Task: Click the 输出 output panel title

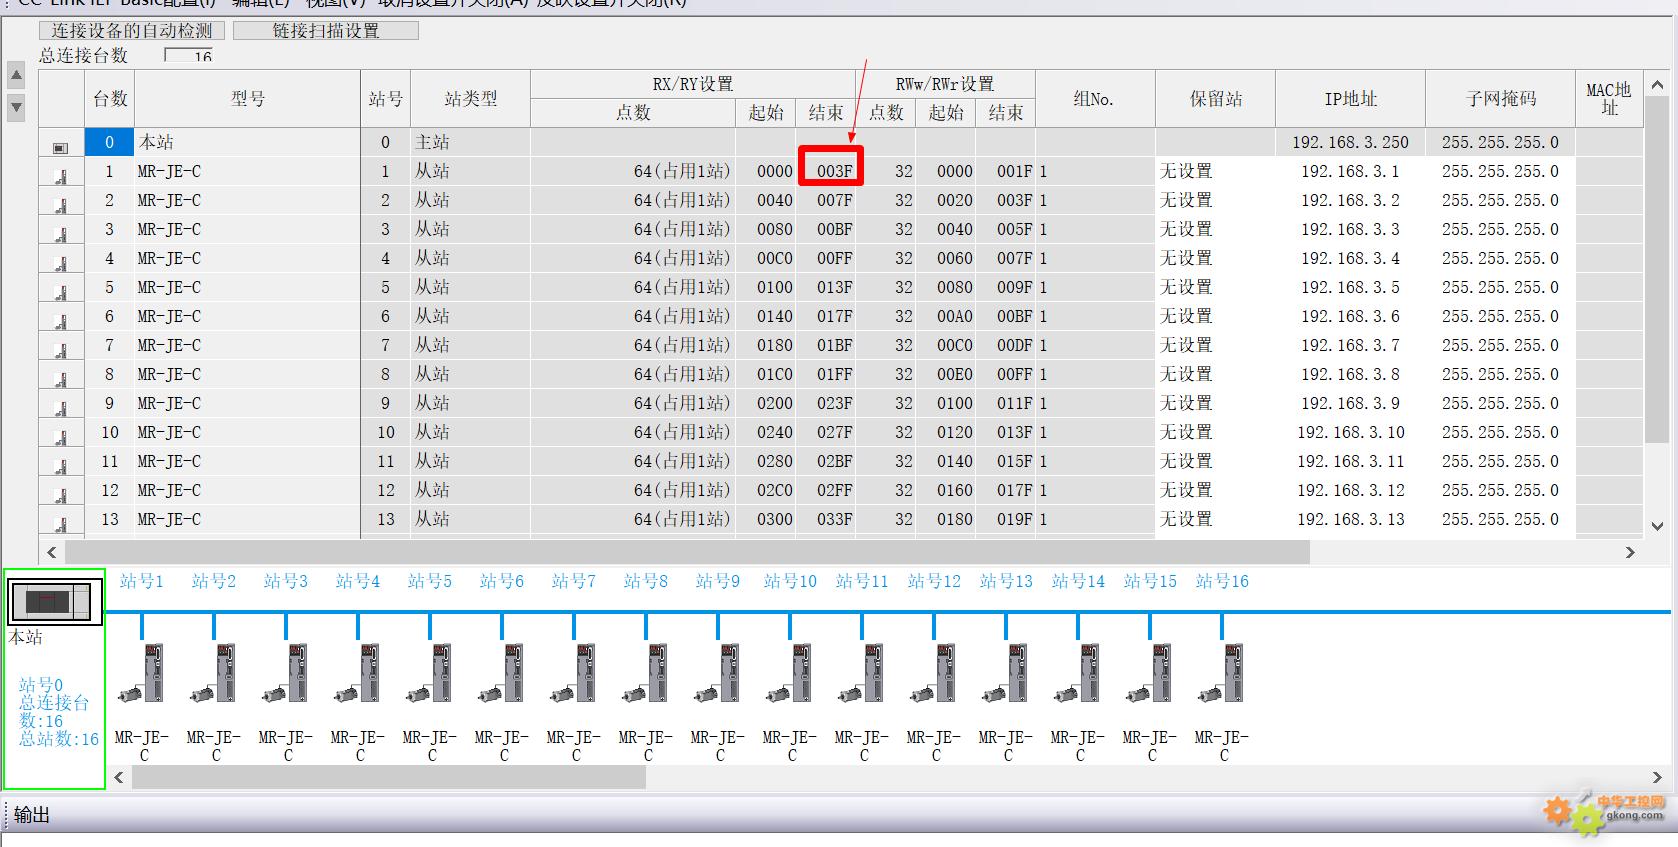Action: (x=32, y=815)
